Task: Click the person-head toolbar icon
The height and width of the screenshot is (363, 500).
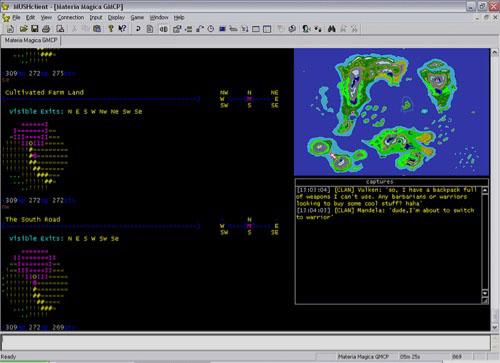Action: click(x=306, y=29)
